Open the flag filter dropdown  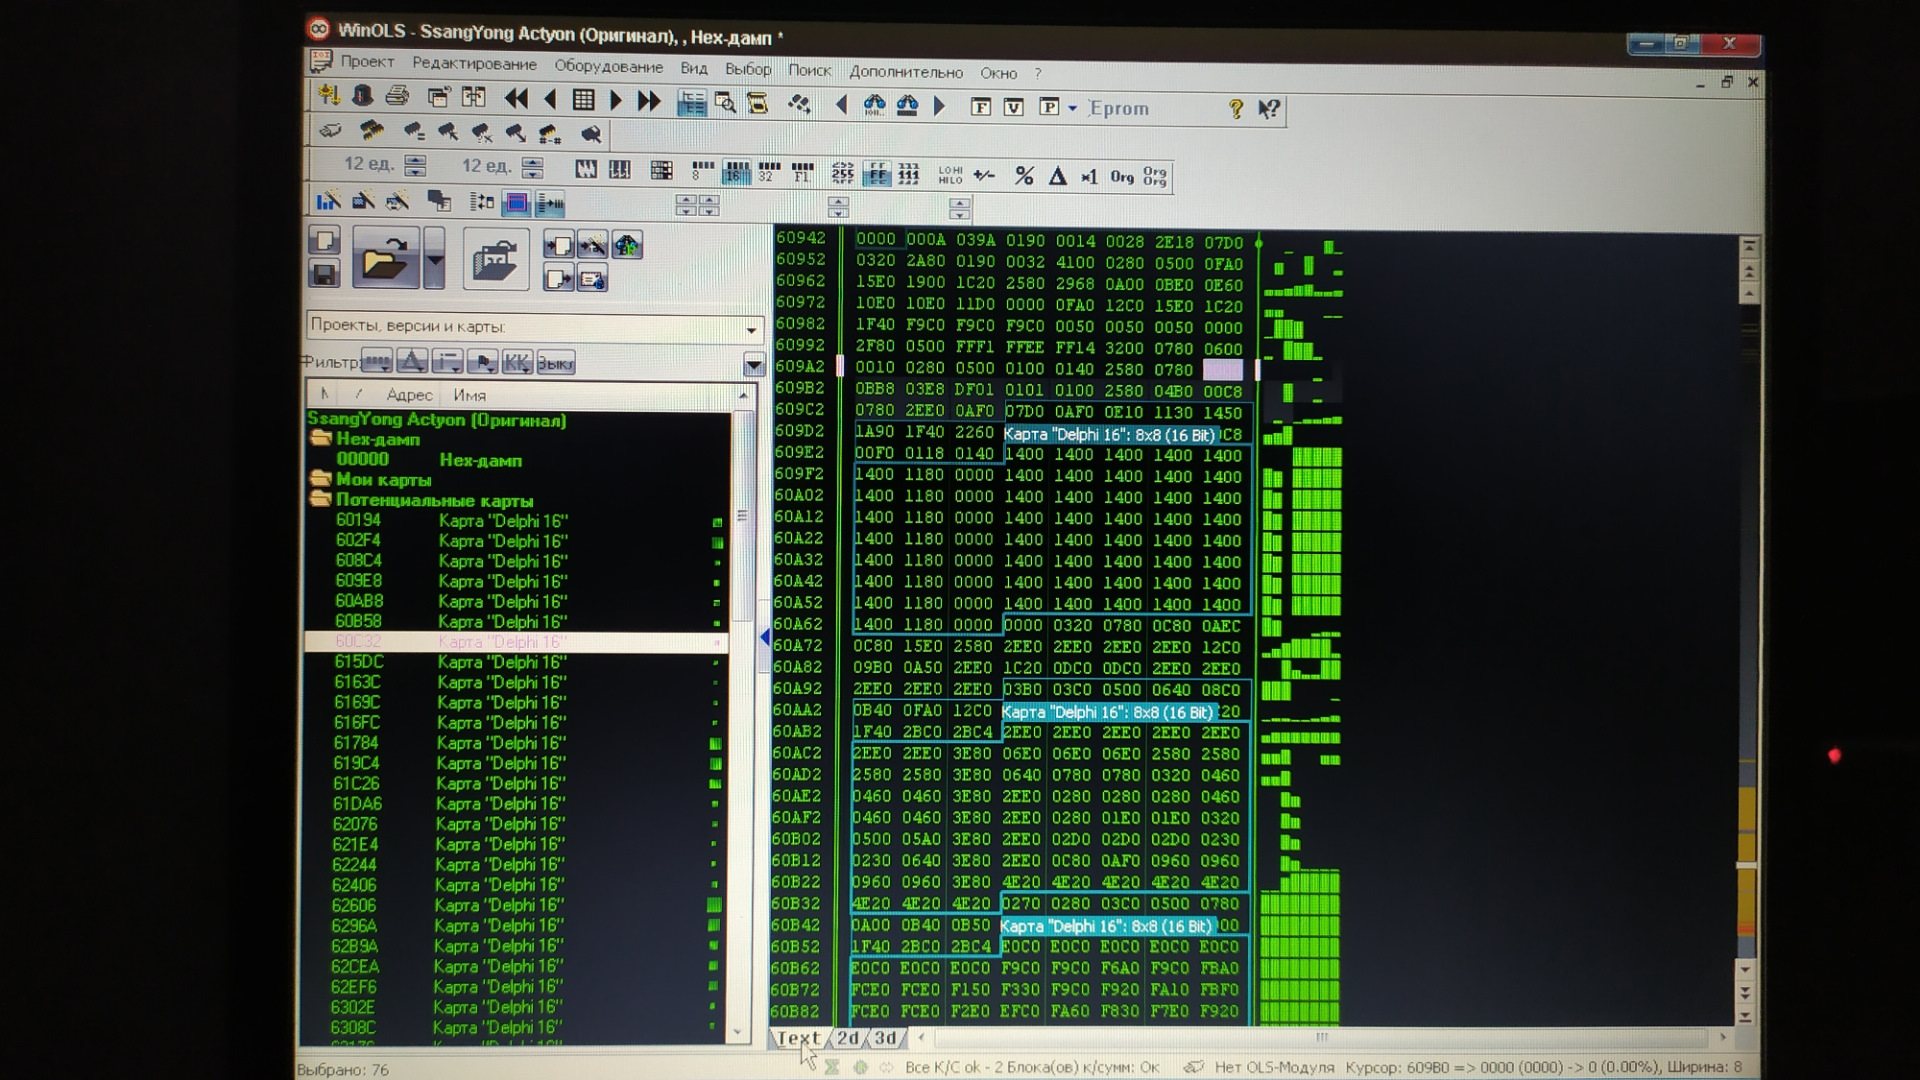point(482,361)
